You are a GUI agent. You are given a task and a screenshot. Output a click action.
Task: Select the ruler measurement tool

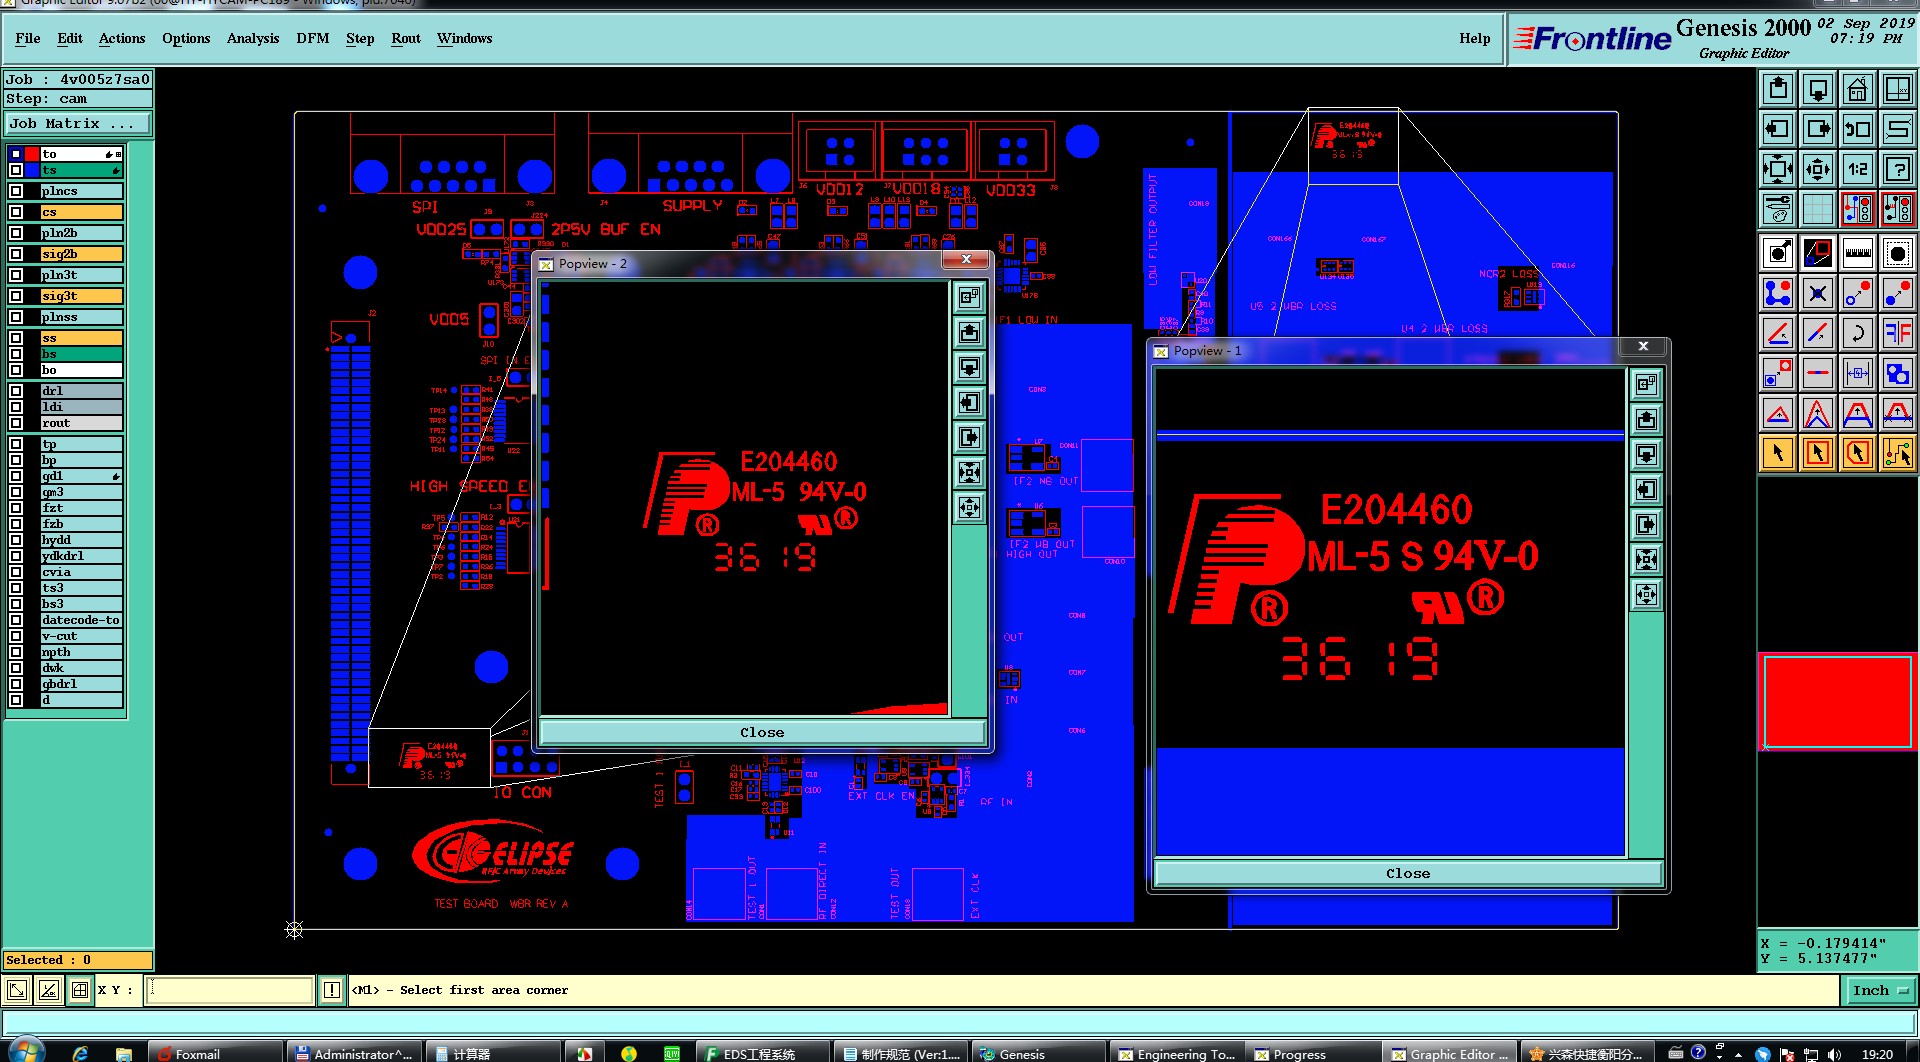[1857, 253]
